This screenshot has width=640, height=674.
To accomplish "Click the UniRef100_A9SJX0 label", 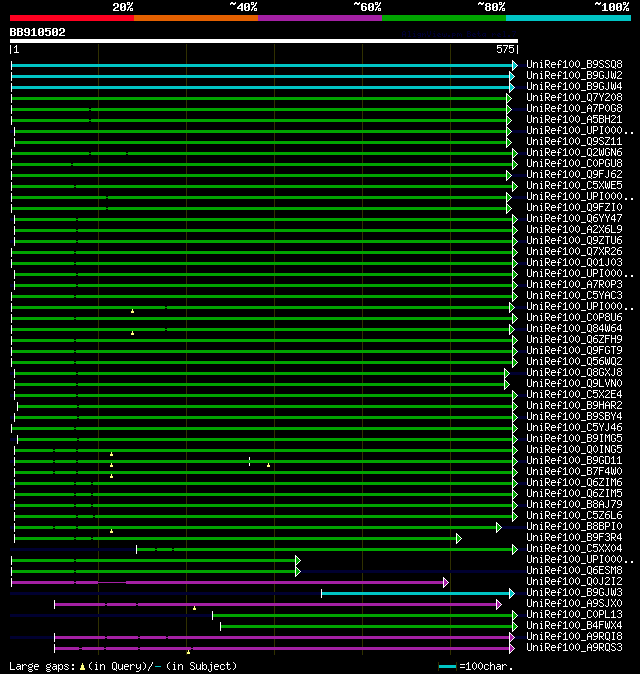I will point(574,604).
